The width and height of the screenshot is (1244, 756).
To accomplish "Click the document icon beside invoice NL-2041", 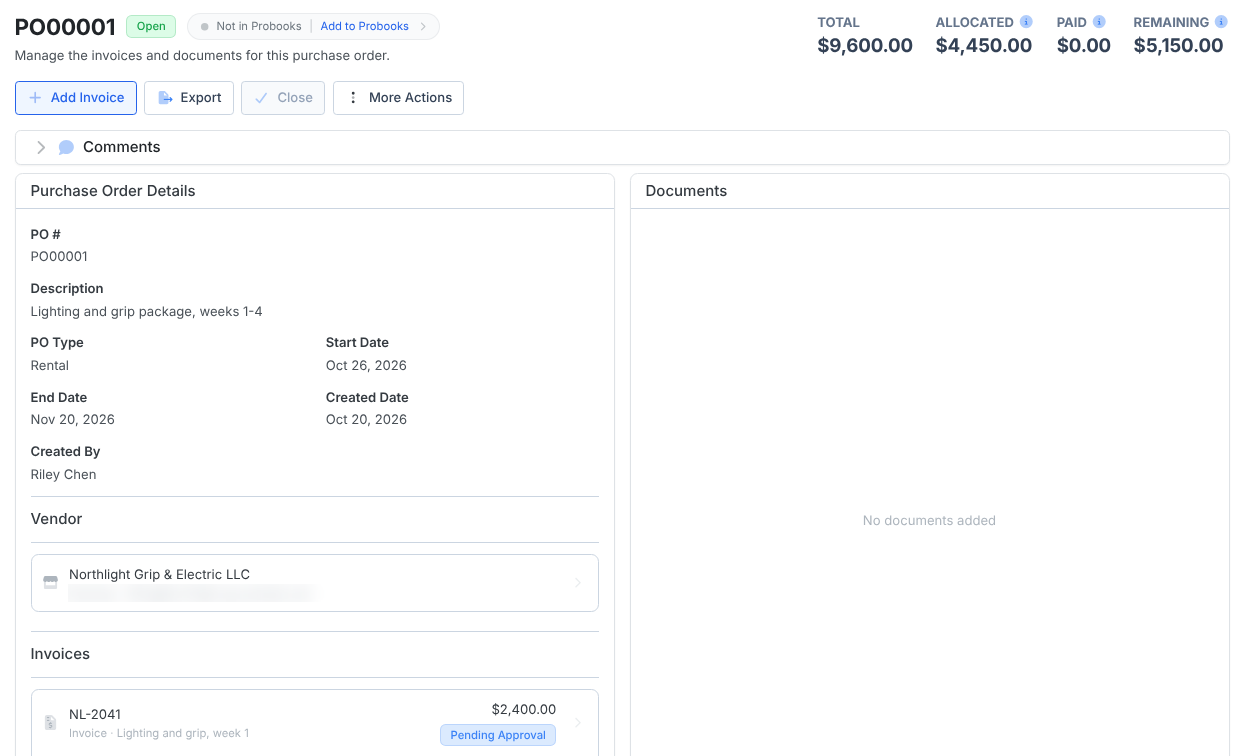I will [50, 722].
